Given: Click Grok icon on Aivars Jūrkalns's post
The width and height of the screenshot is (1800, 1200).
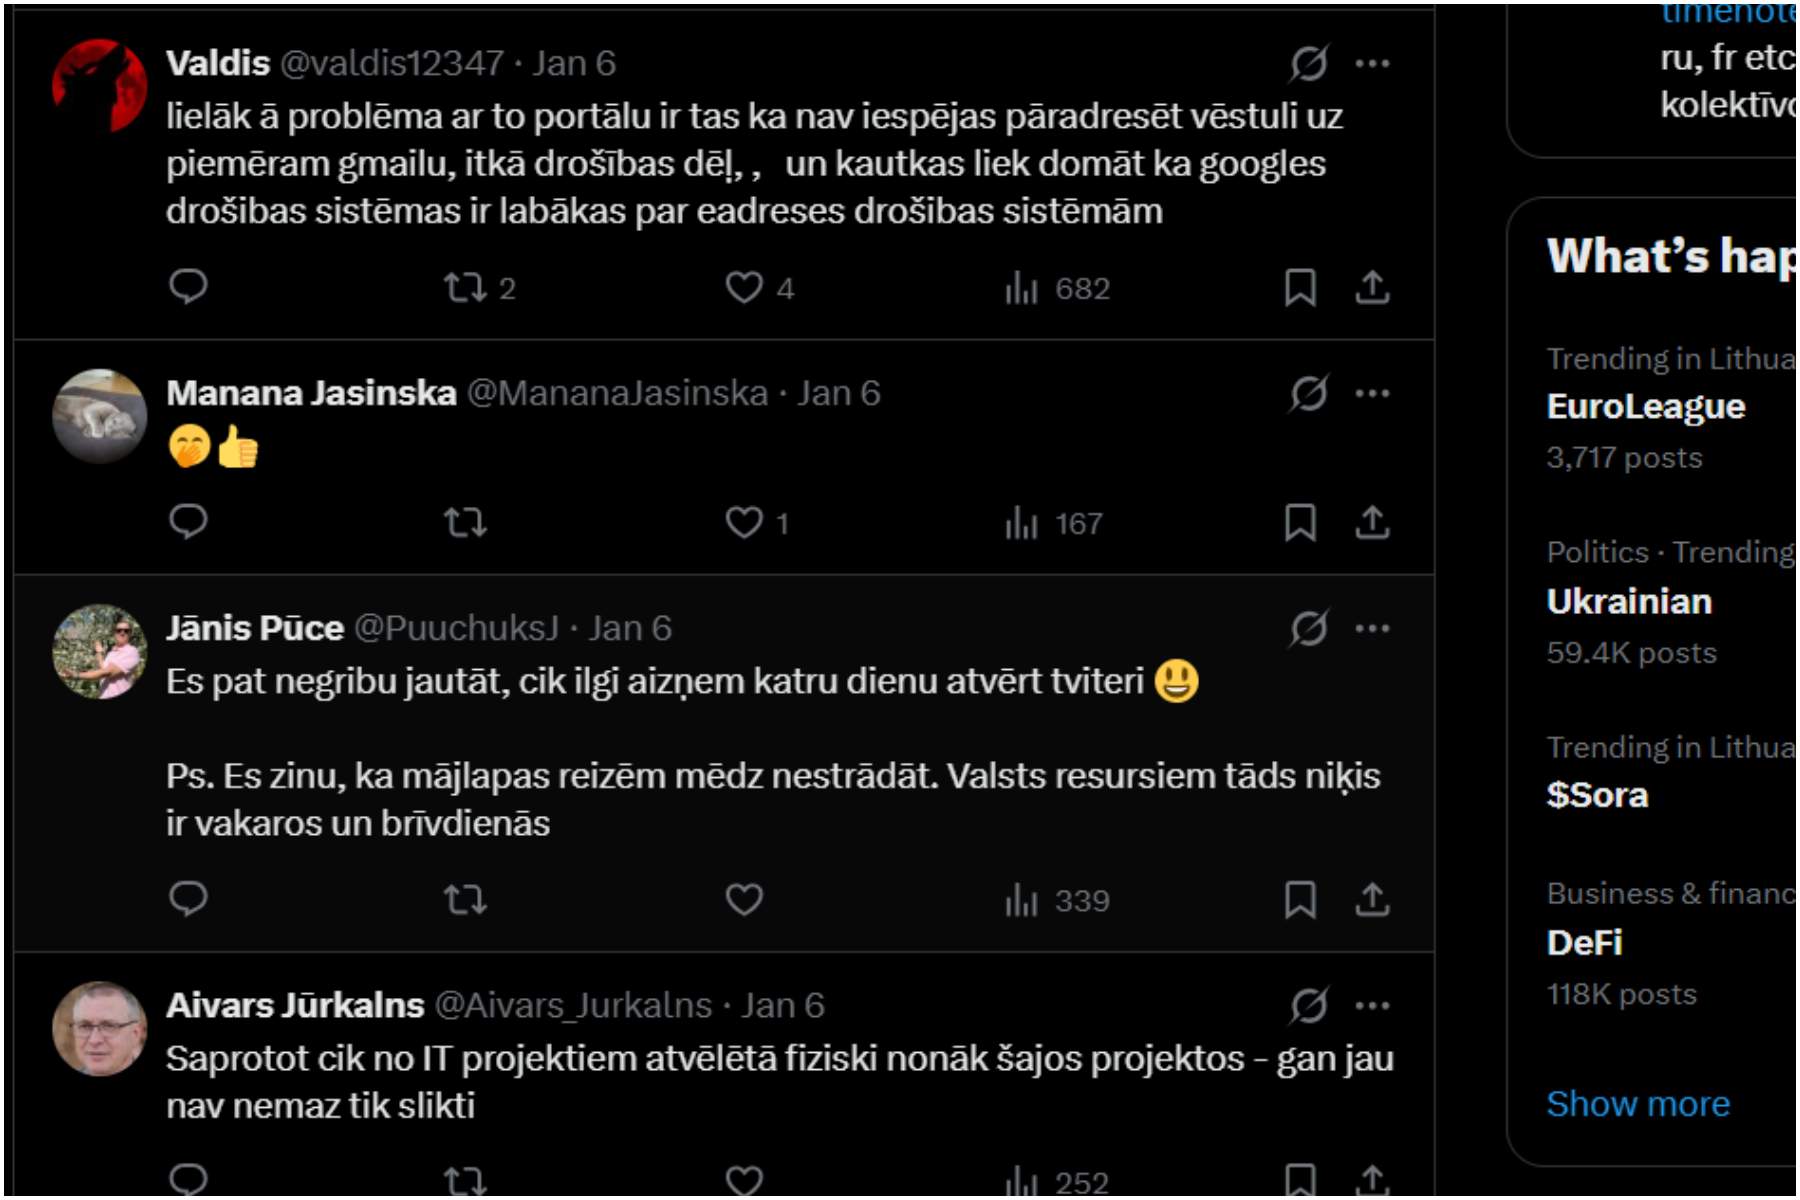Looking at the screenshot, I should [x=1308, y=1005].
